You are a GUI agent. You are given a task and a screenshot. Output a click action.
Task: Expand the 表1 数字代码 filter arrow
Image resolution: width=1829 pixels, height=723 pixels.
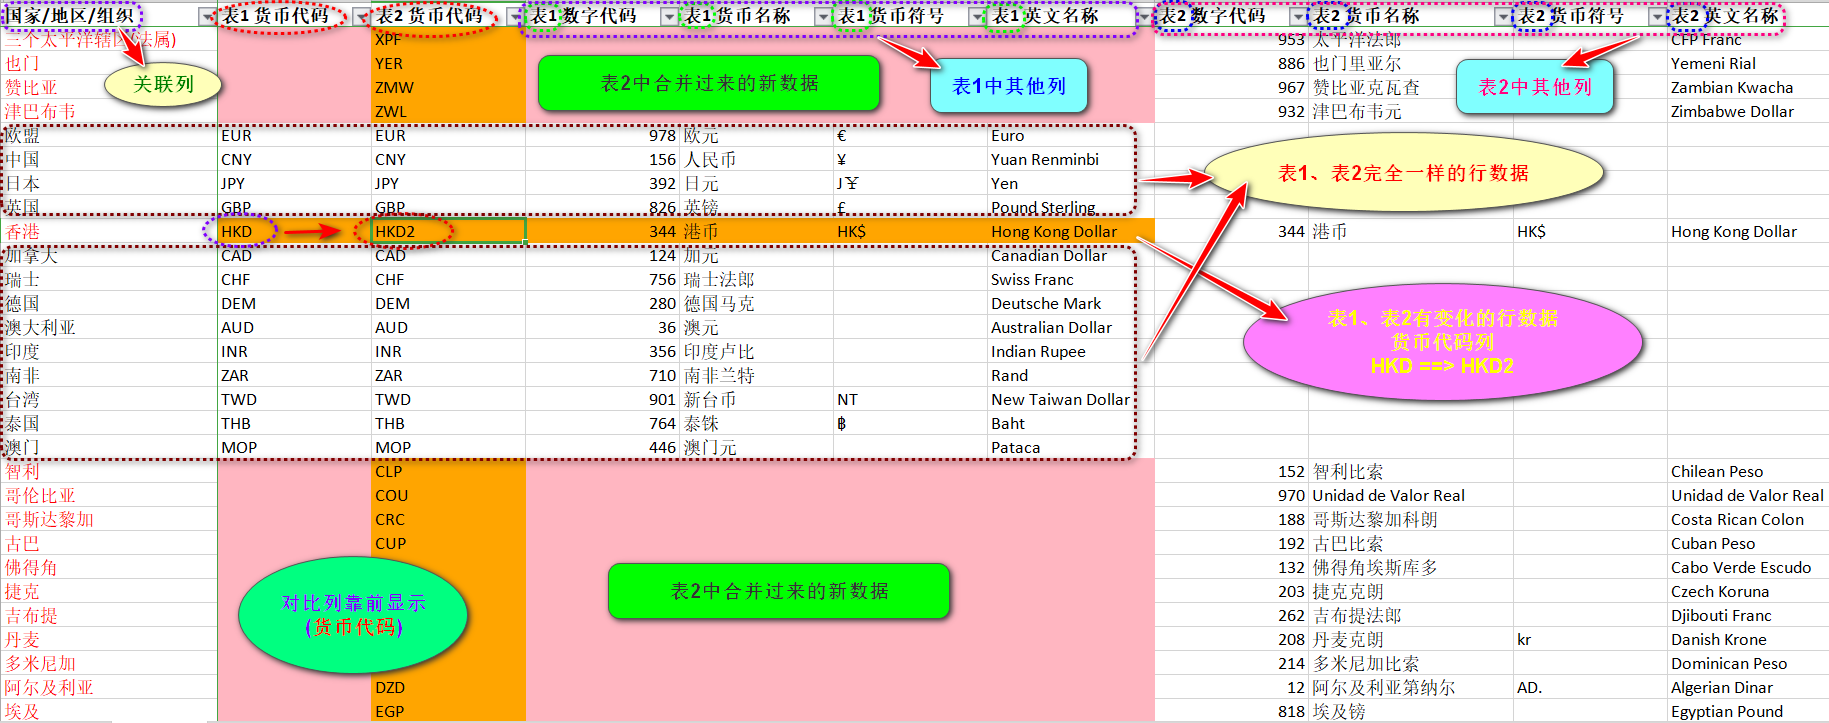pyautogui.click(x=669, y=17)
